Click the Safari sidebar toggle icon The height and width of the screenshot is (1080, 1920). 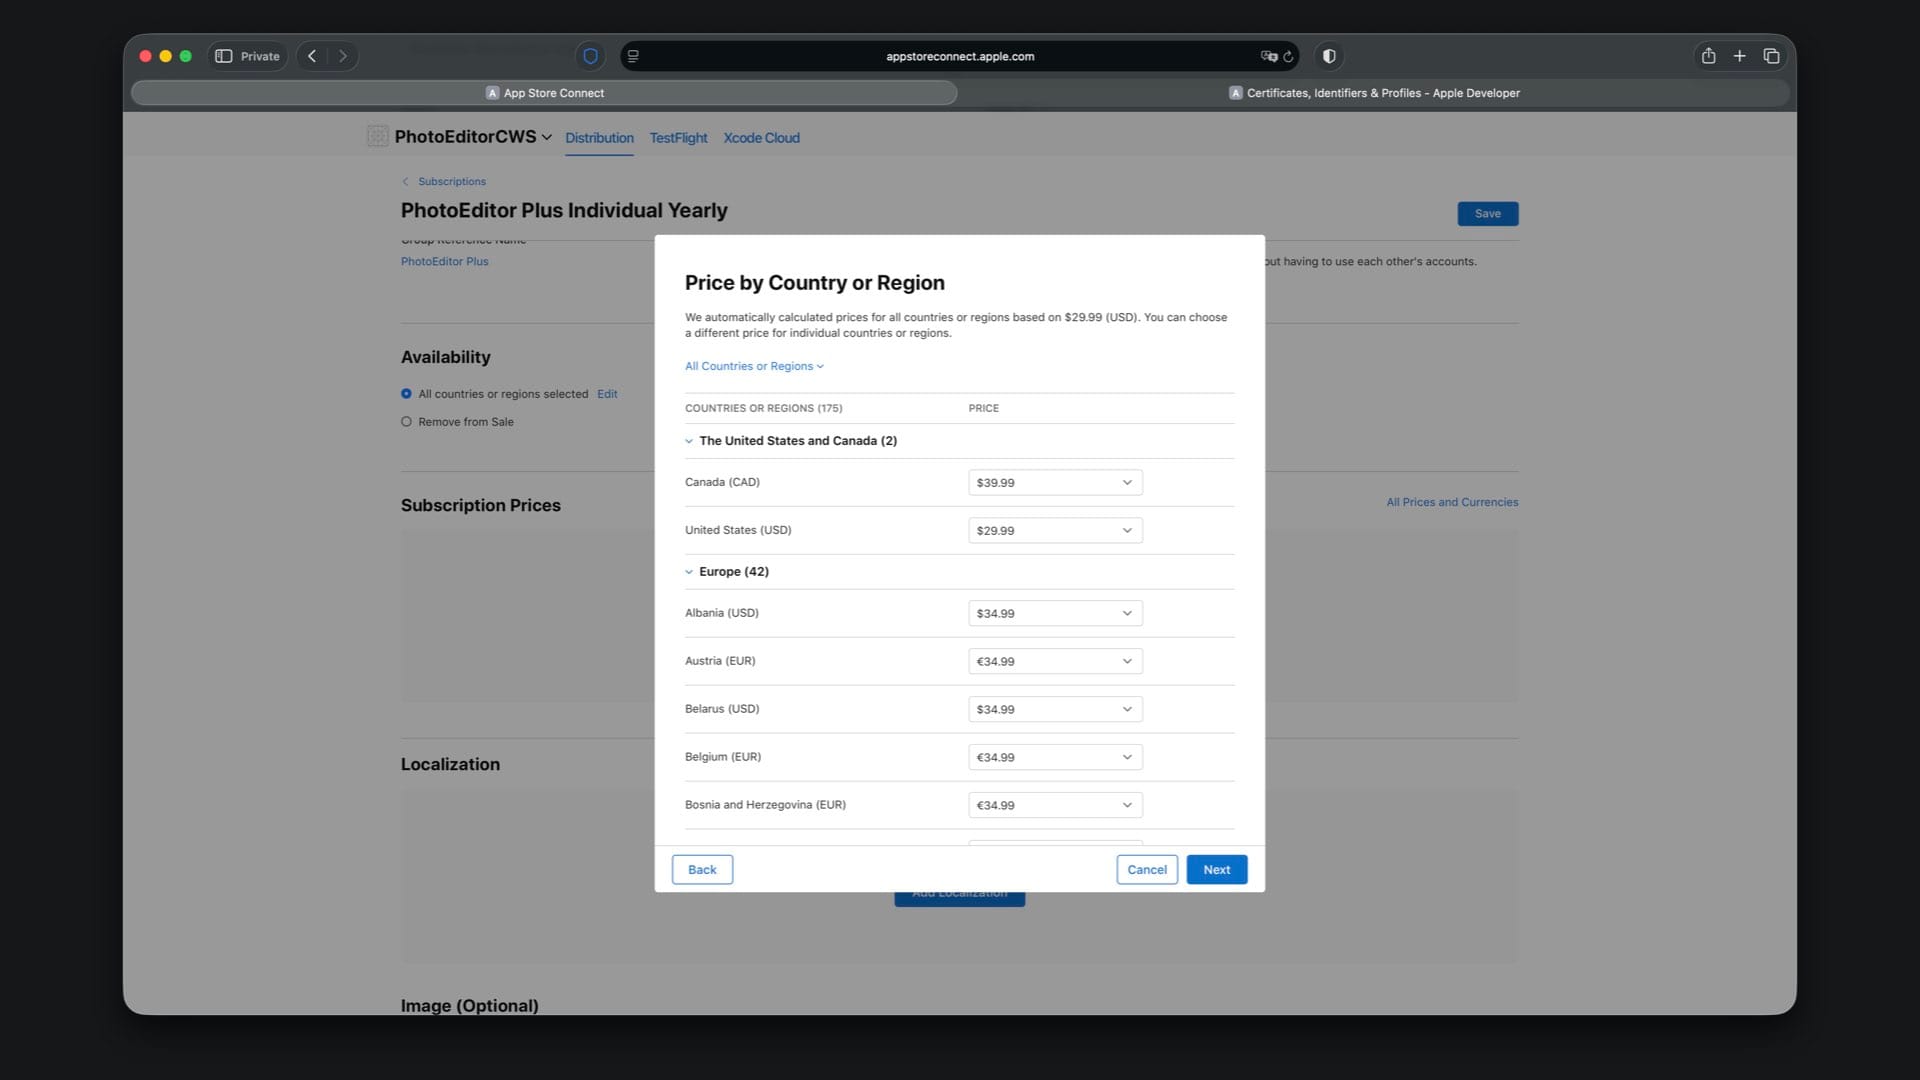[x=224, y=56]
